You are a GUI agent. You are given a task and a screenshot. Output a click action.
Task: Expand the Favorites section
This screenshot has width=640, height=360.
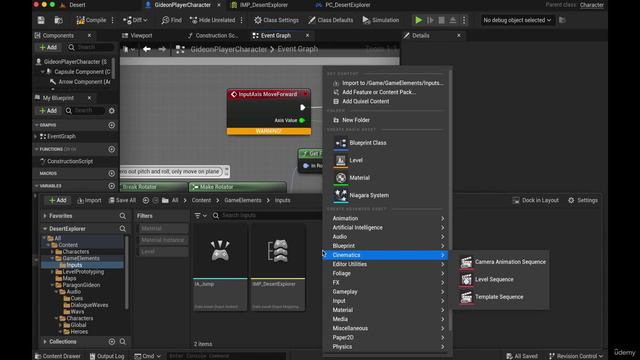[44, 216]
